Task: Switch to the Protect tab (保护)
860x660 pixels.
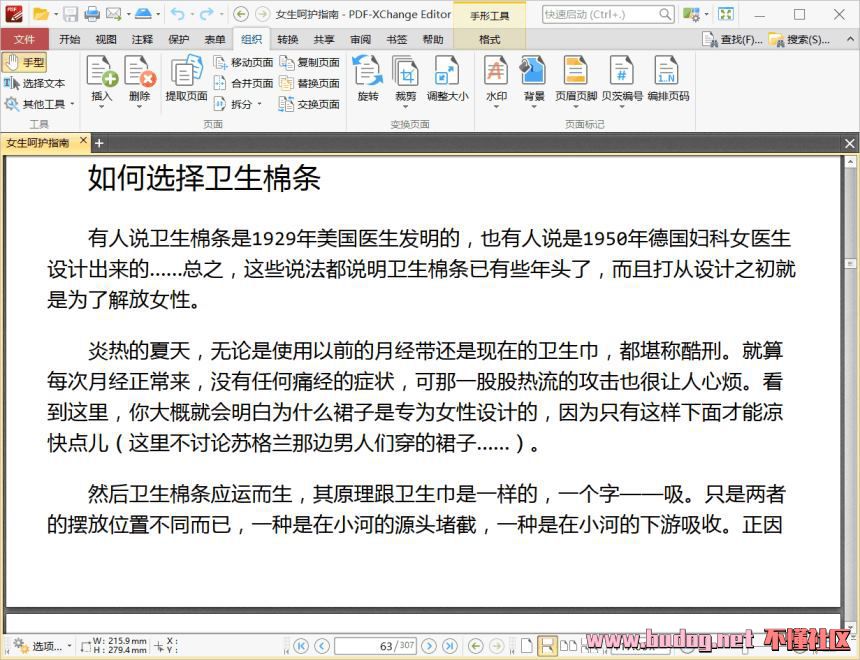Action: (x=178, y=40)
